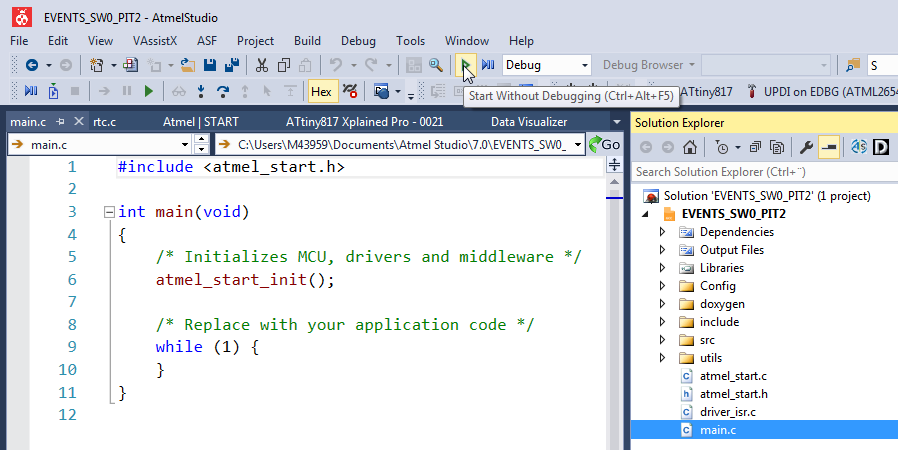Switch to the Atmel | START tab

[200, 122]
